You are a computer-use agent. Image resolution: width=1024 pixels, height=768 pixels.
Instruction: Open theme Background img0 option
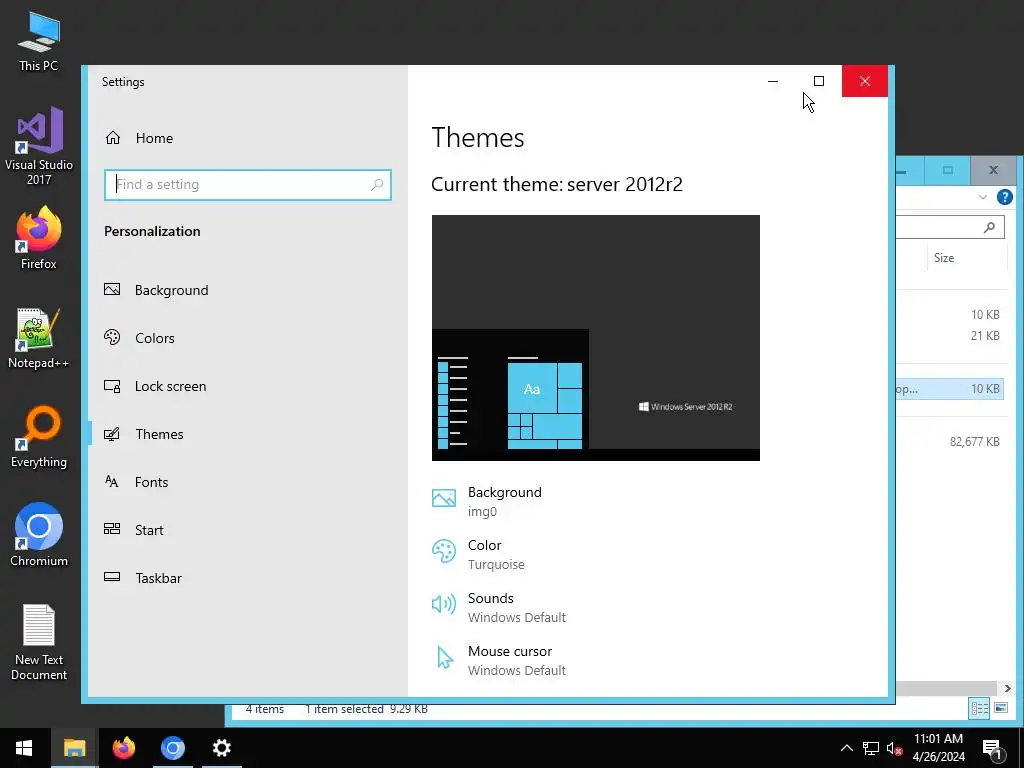[487, 501]
